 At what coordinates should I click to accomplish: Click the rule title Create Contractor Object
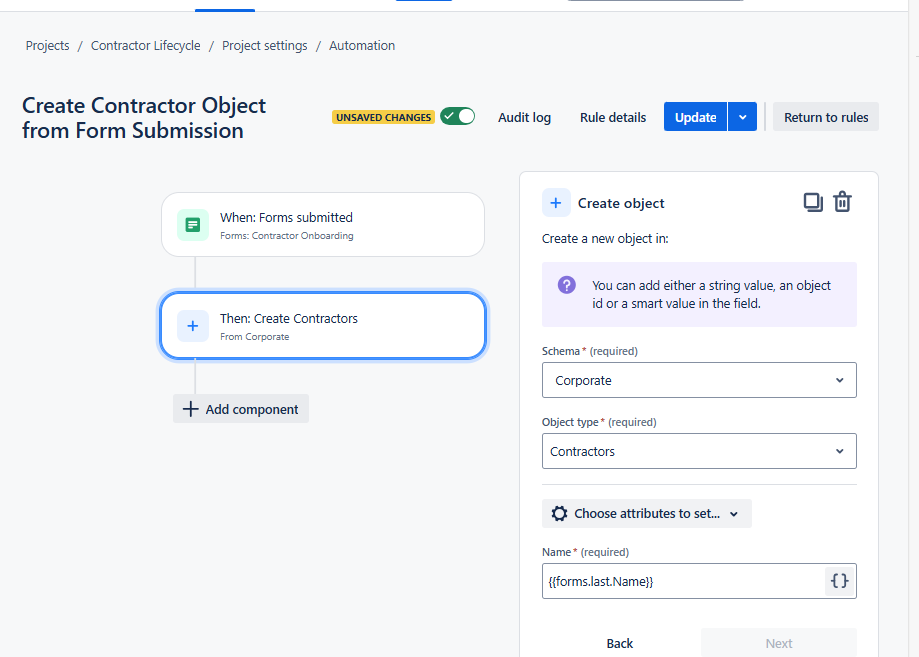pos(144,118)
